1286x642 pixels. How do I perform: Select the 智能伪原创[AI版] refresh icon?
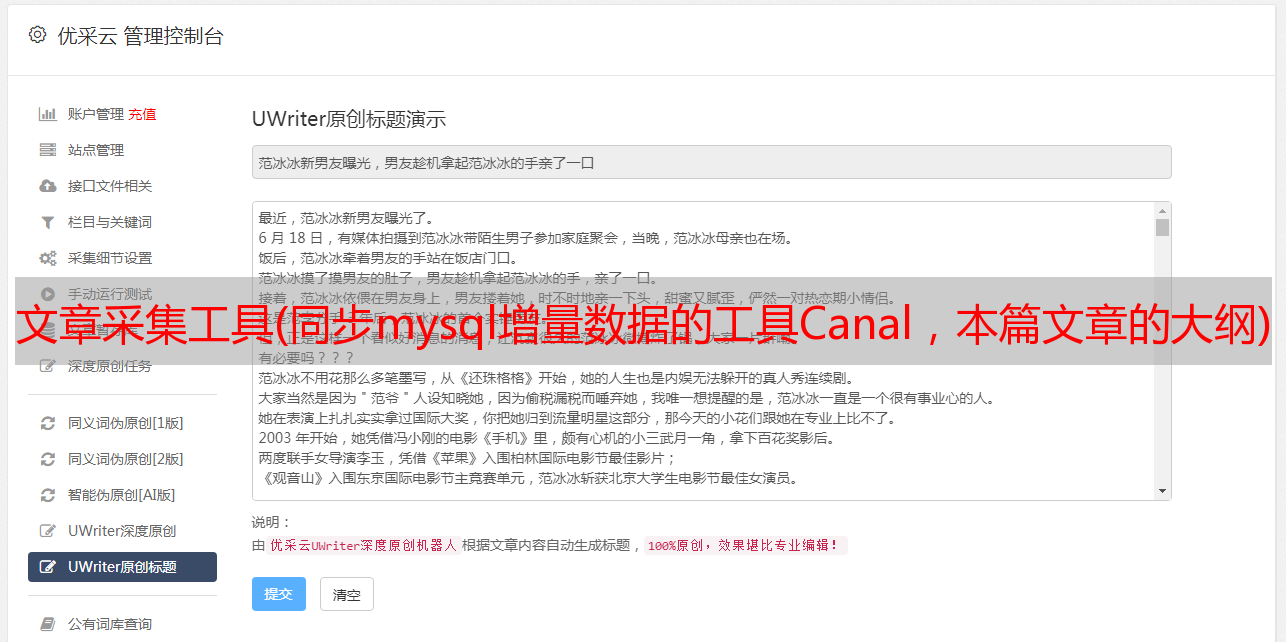(x=47, y=495)
